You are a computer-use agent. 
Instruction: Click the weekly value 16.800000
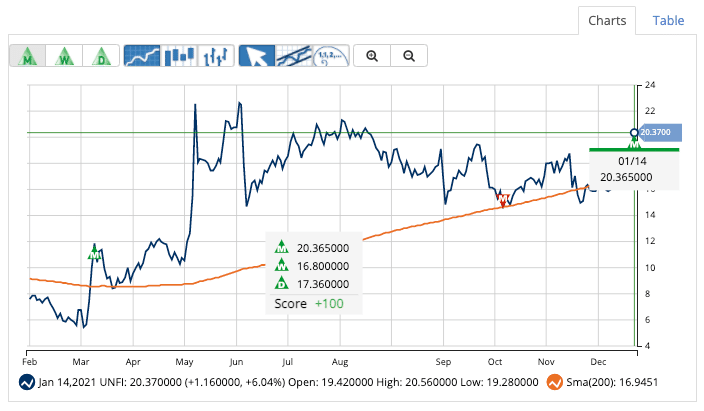pos(323,266)
